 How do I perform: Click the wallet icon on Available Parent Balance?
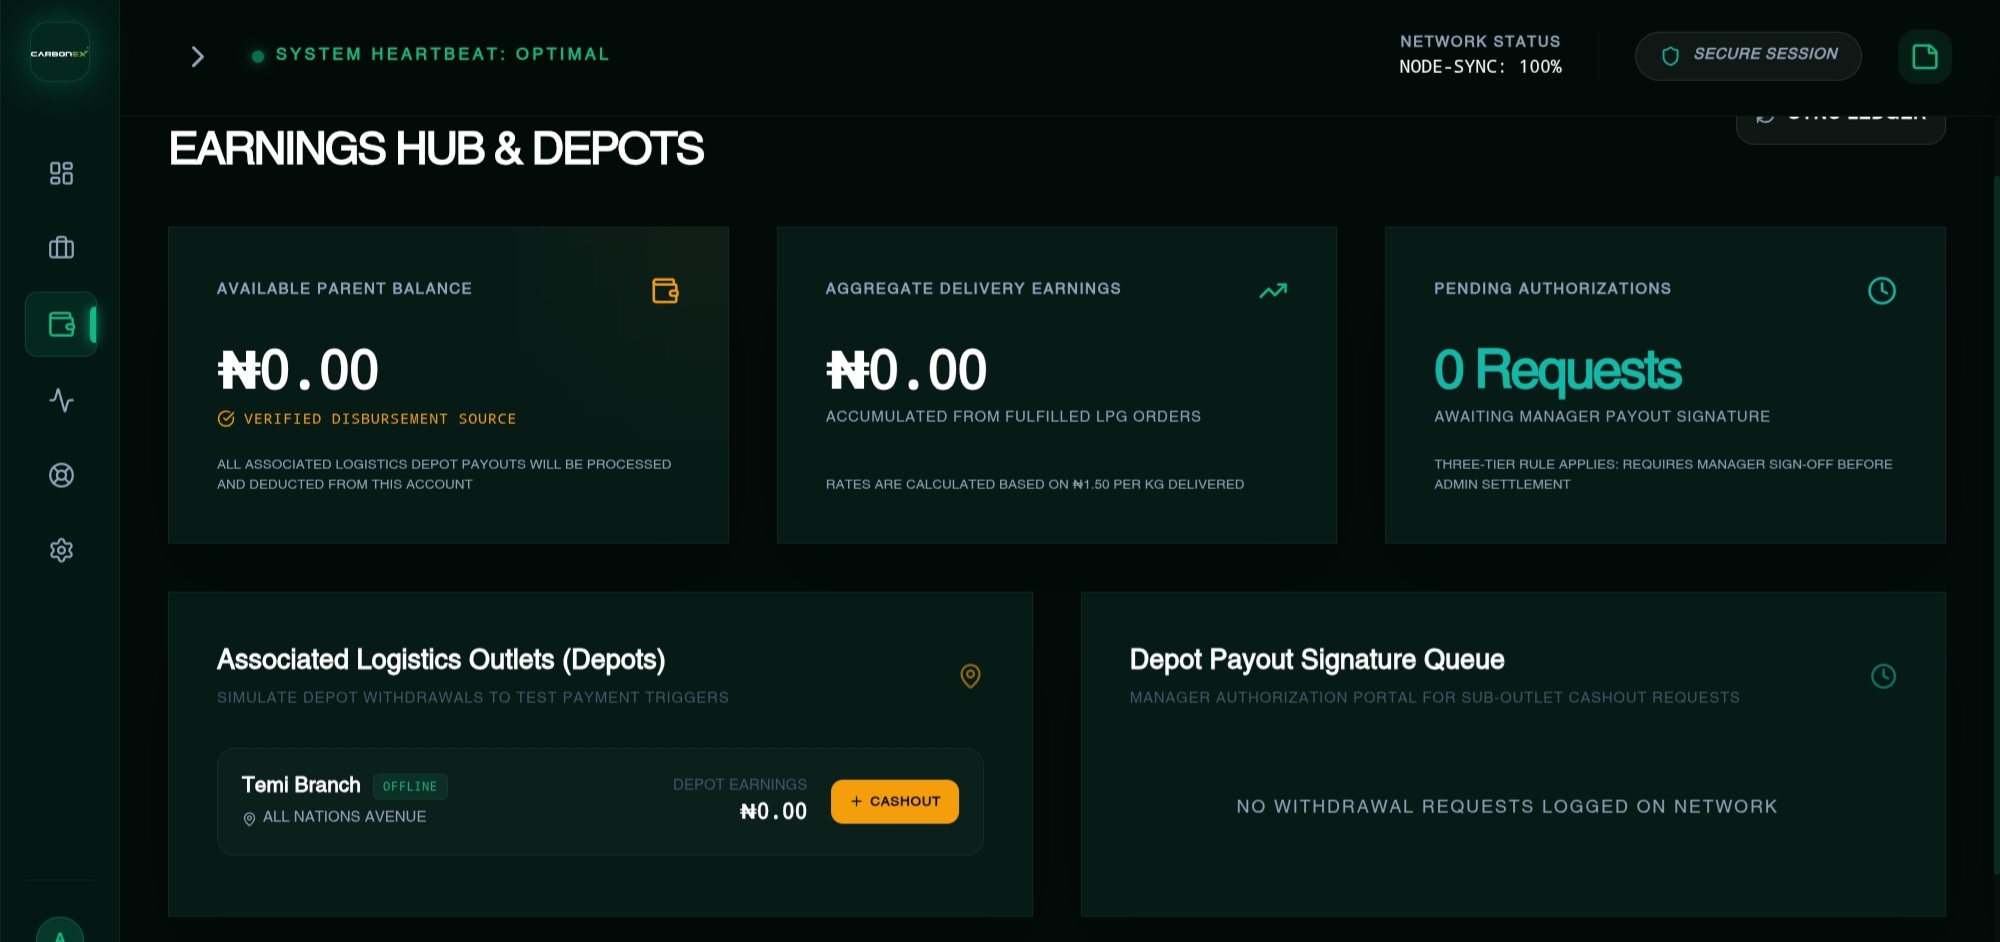[x=665, y=291]
